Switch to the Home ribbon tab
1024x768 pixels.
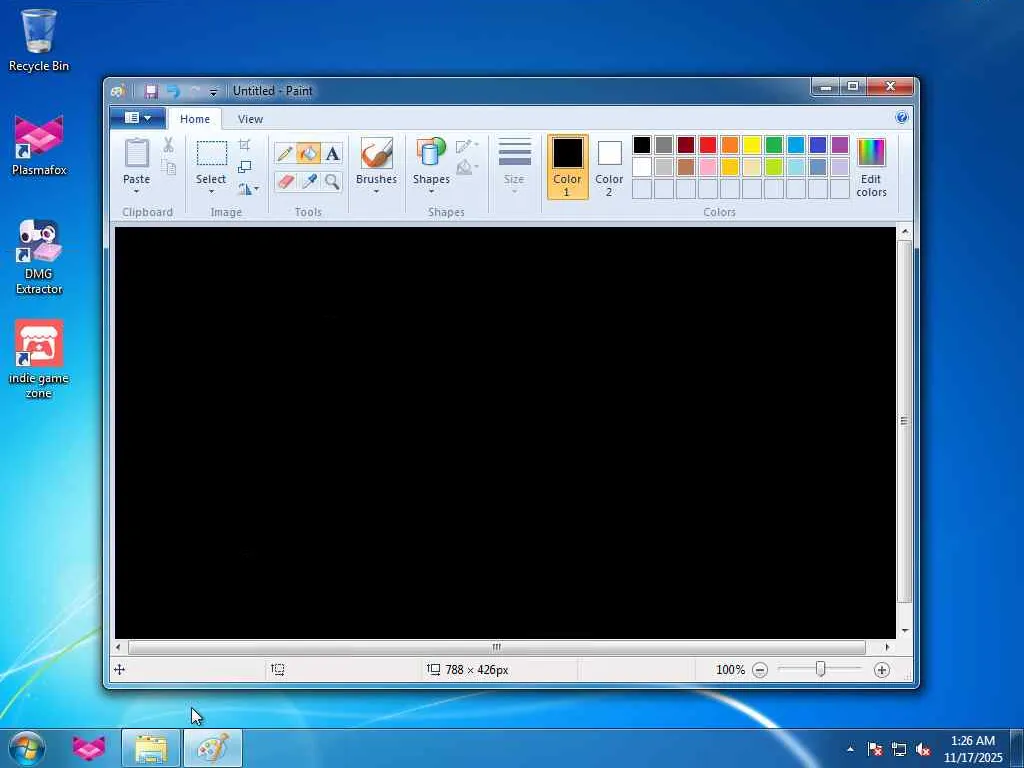pos(195,119)
